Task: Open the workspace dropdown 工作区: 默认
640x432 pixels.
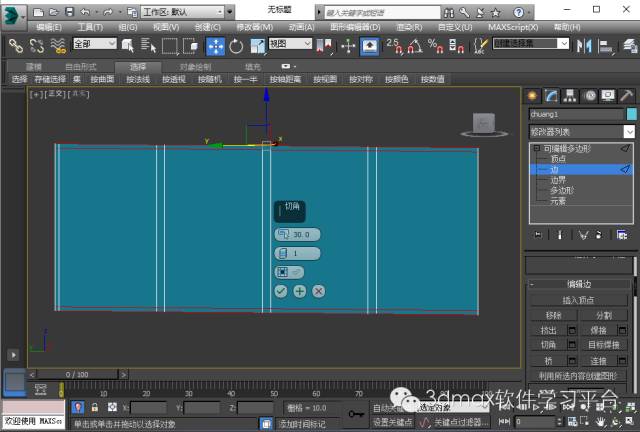Action: click(183, 12)
